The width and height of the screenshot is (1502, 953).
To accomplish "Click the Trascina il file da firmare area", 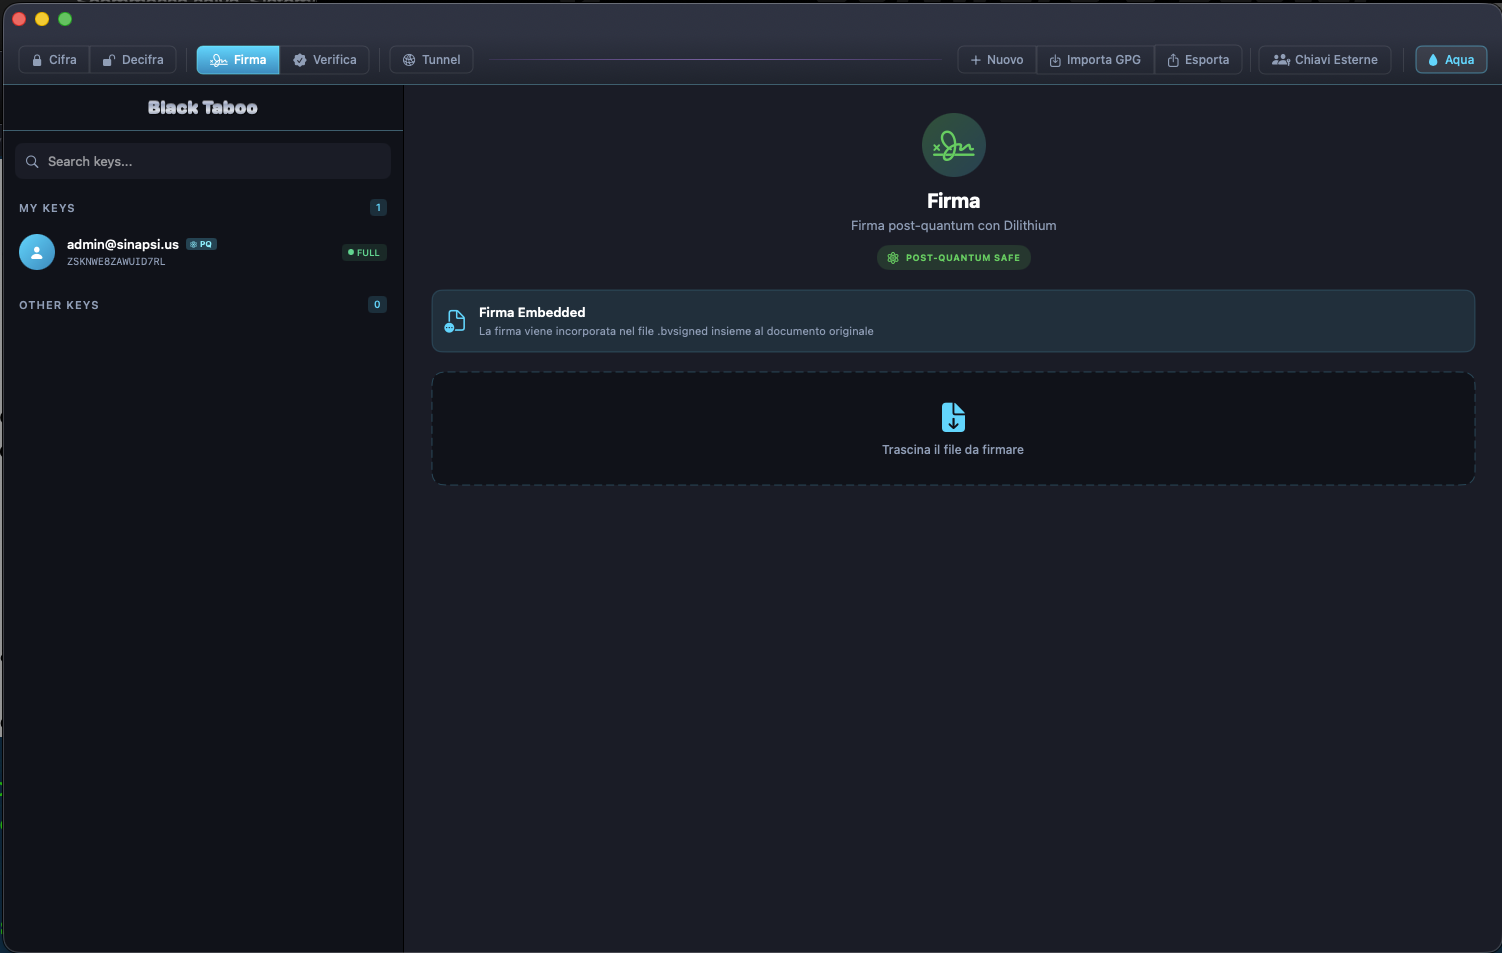I will pyautogui.click(x=952, y=450).
